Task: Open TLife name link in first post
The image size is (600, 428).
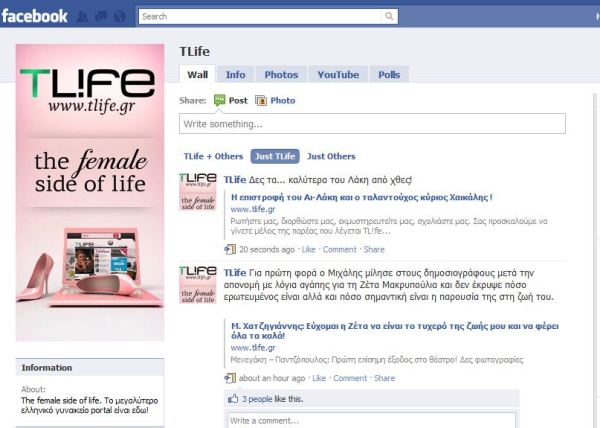Action: pyautogui.click(x=235, y=180)
